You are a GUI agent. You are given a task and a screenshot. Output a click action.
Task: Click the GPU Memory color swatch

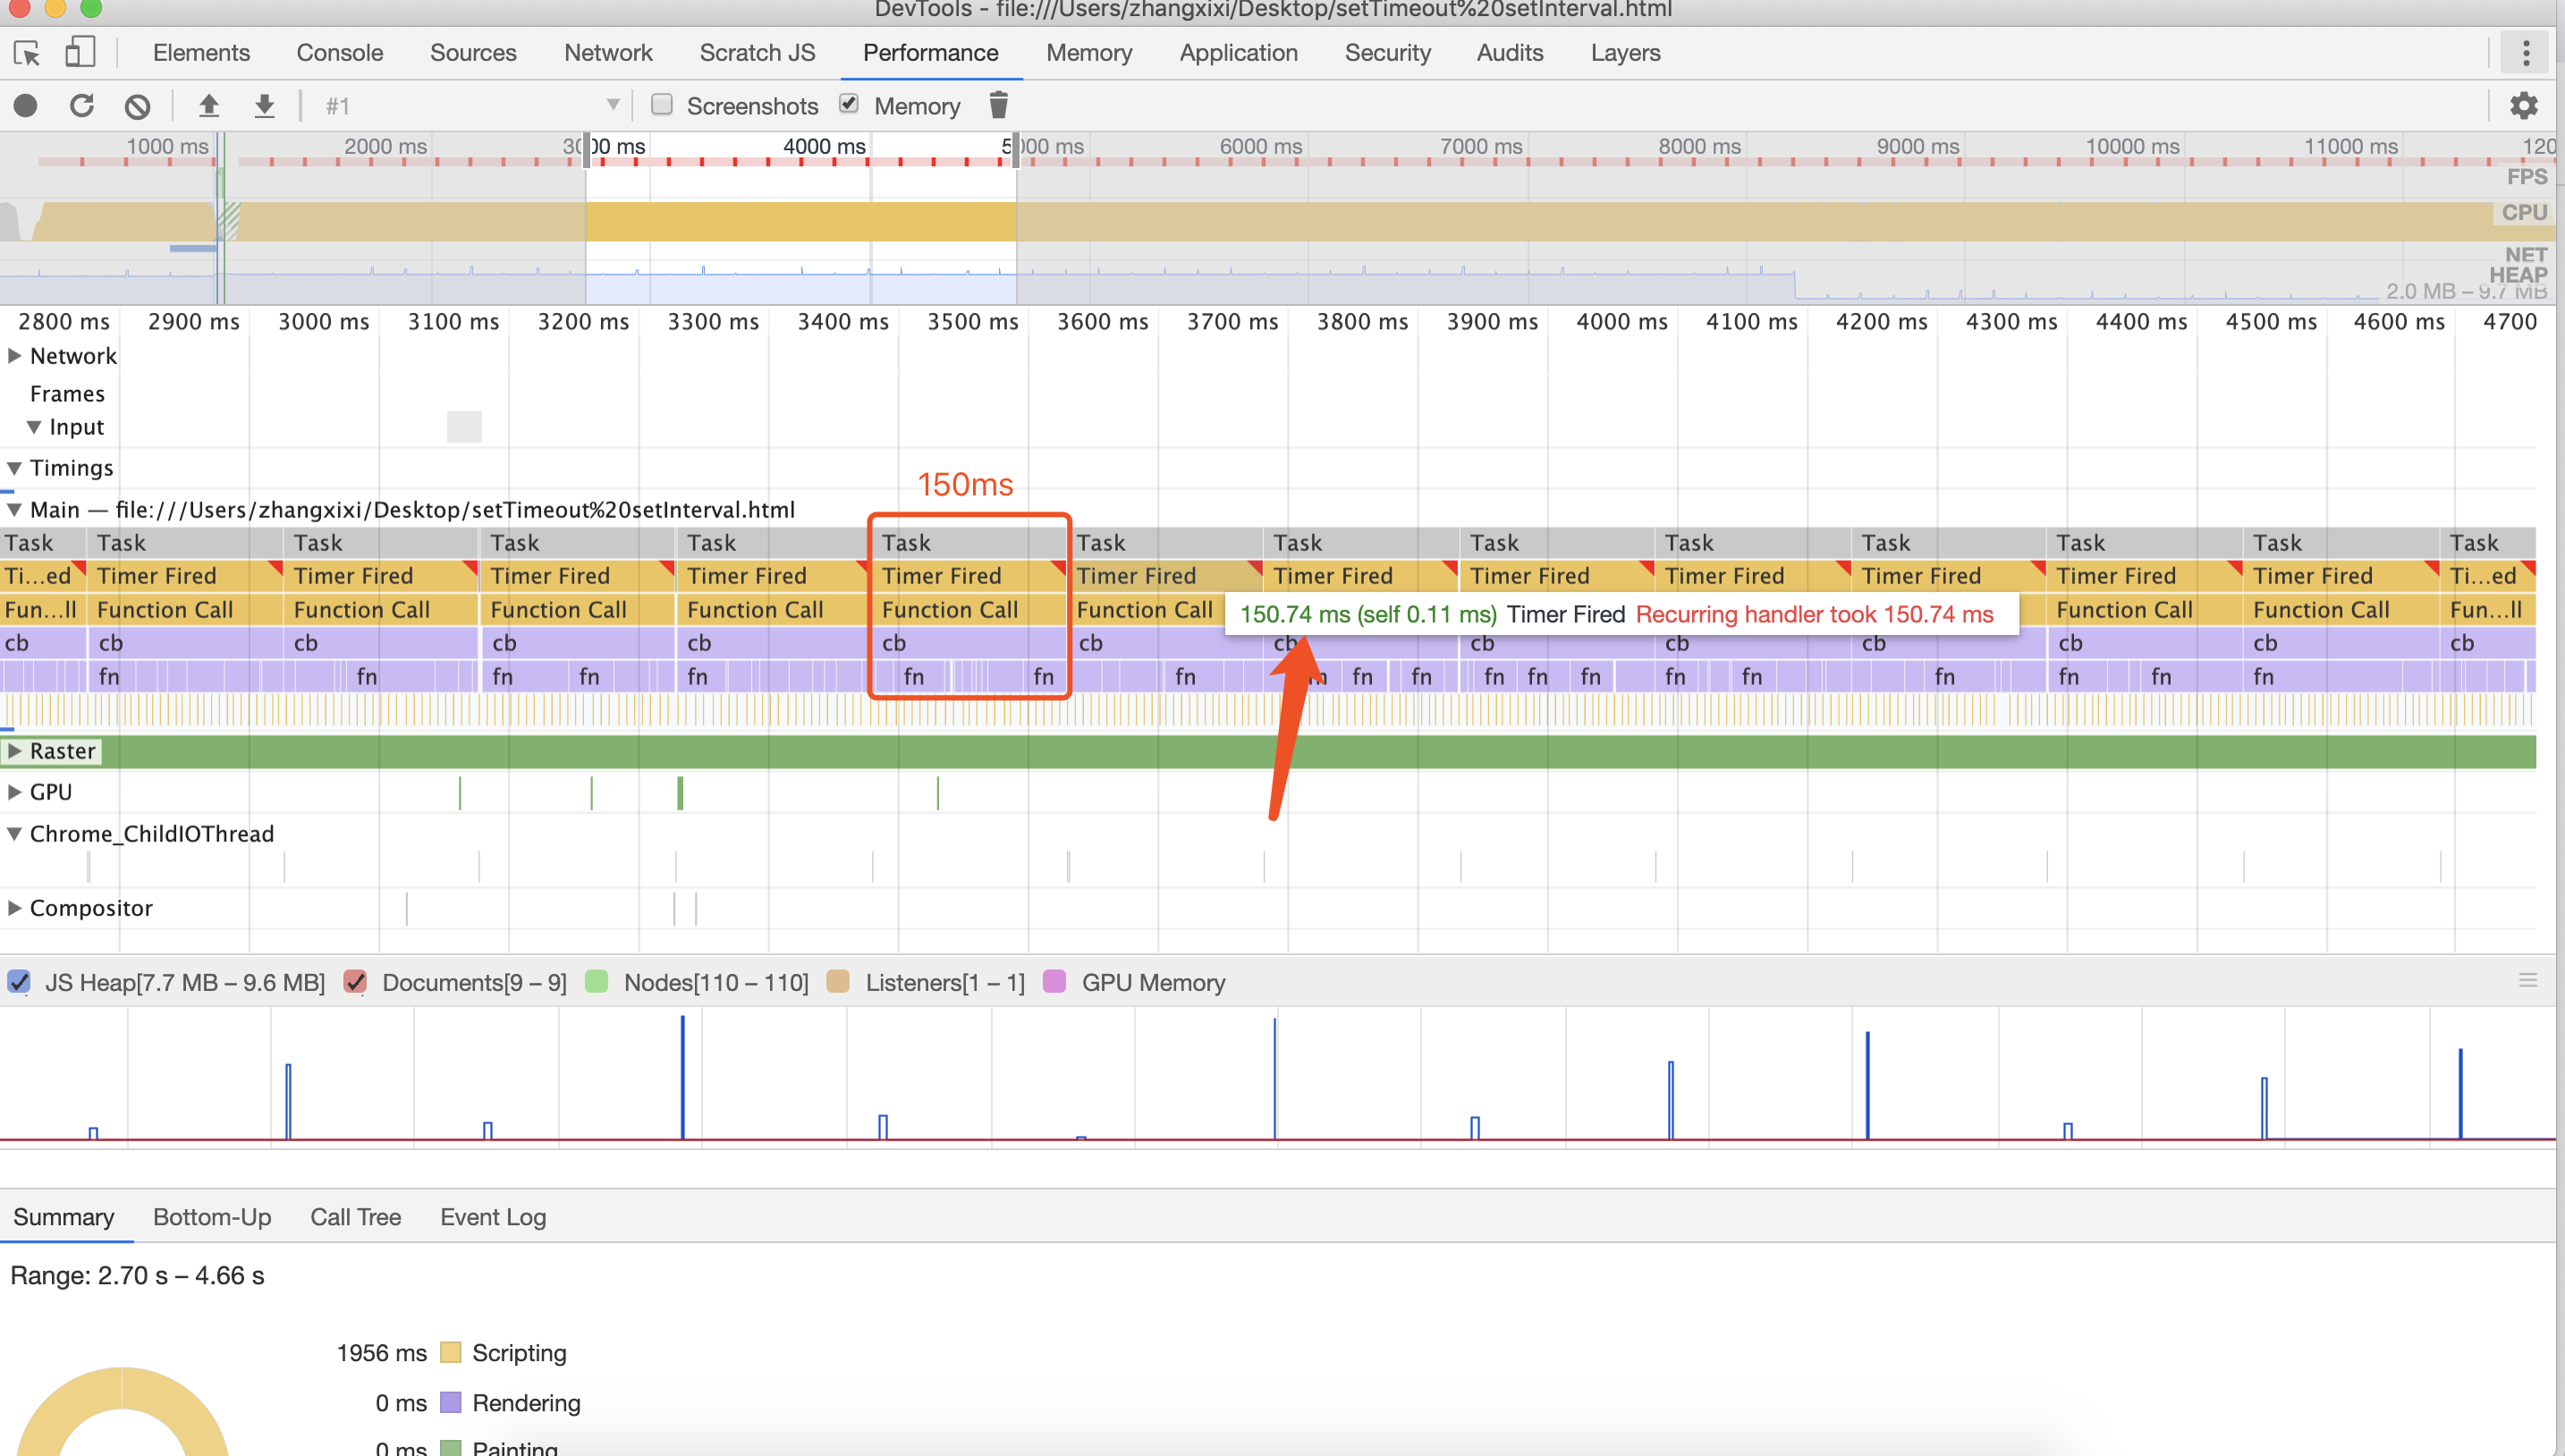1054,982
